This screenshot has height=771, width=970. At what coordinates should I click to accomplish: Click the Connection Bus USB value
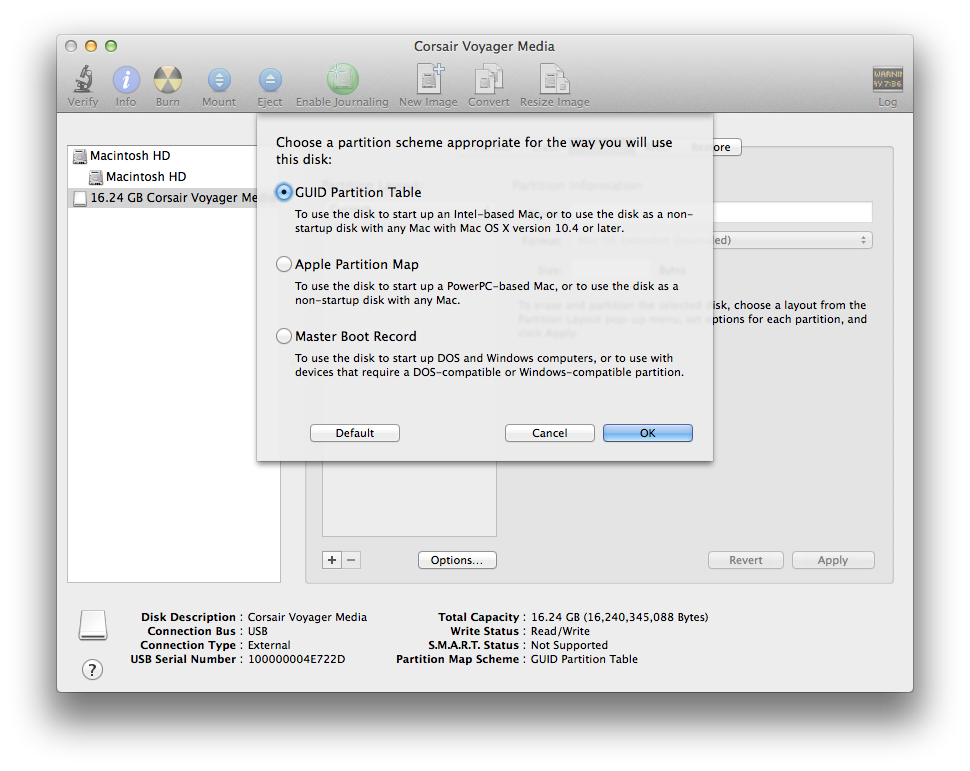(258, 631)
